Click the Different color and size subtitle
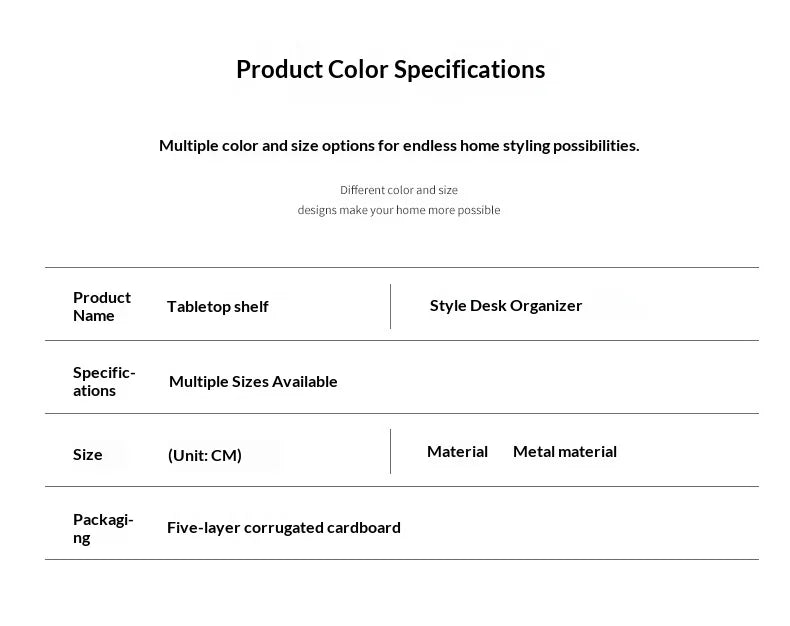The image size is (790, 626). [399, 190]
